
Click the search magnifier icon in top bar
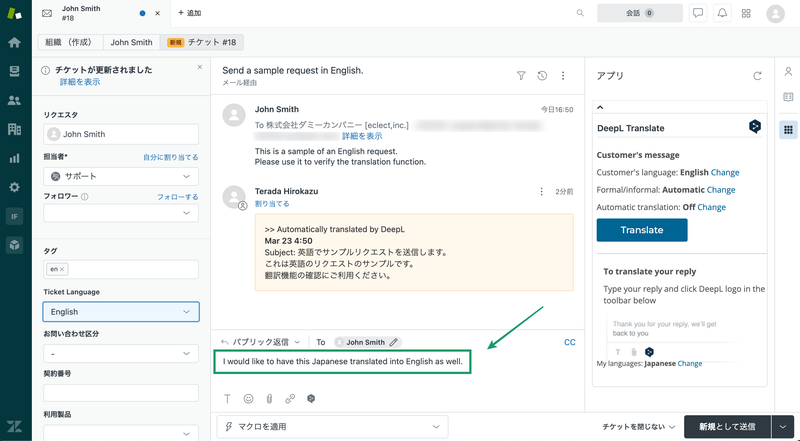coord(580,13)
